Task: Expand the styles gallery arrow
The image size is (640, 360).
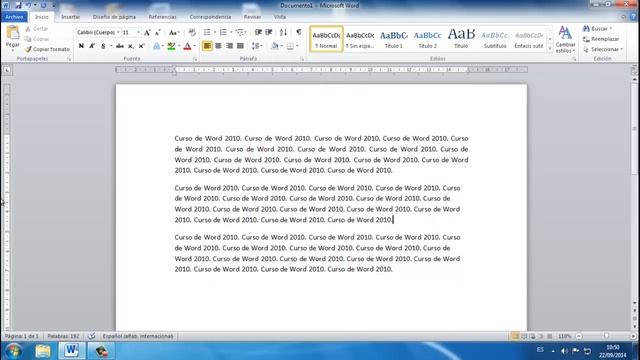Action: [x=550, y=49]
